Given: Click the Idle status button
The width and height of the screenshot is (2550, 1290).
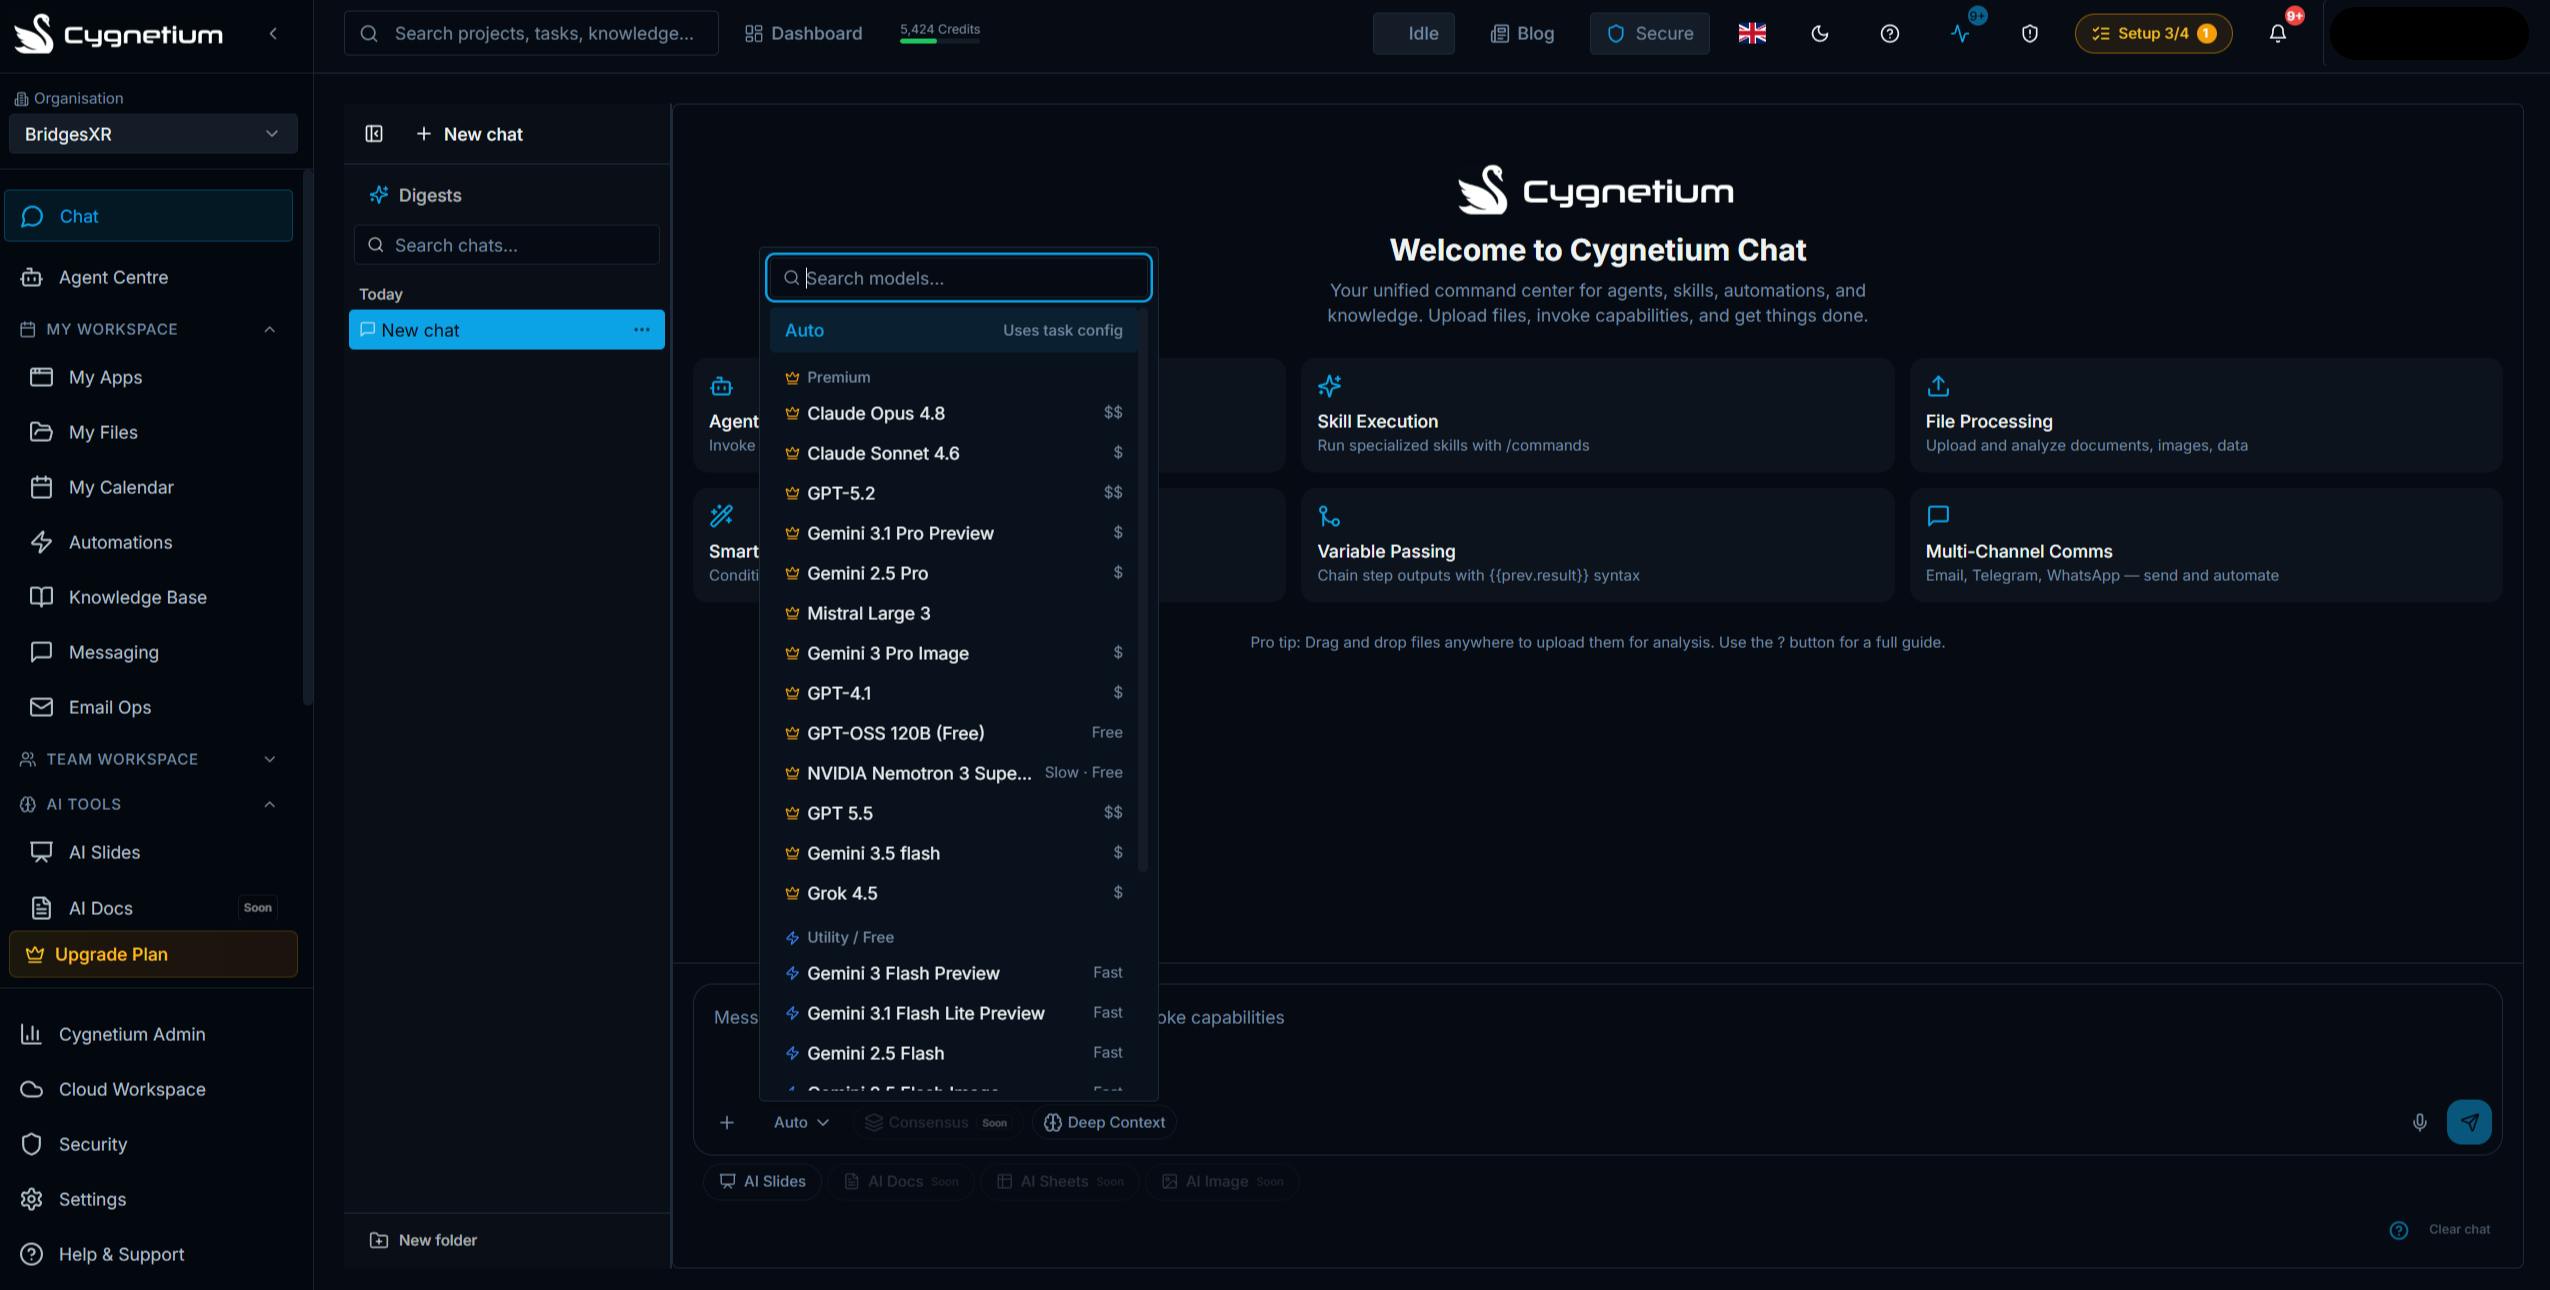Looking at the screenshot, I should tap(1413, 34).
